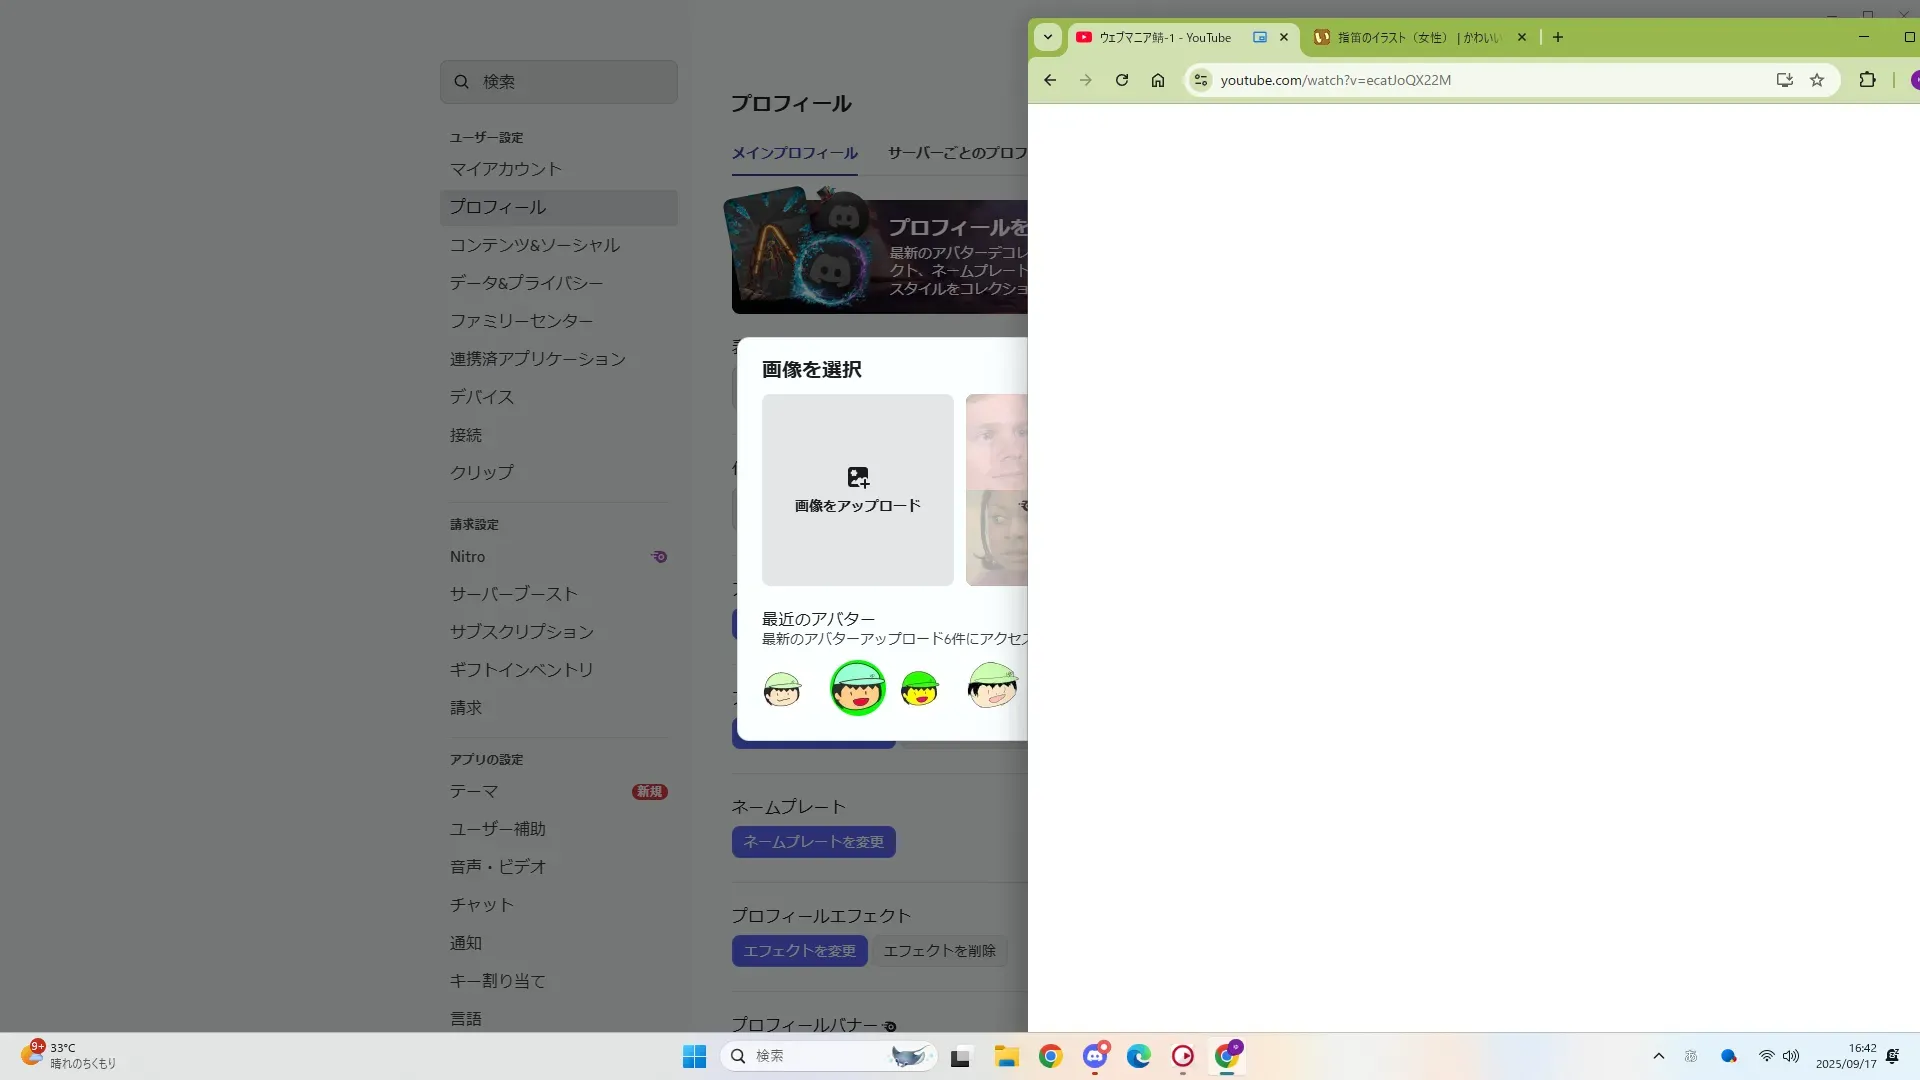The image size is (1920, 1080).
Task: Open site information icon beside the URL
Action: [x=1201, y=80]
